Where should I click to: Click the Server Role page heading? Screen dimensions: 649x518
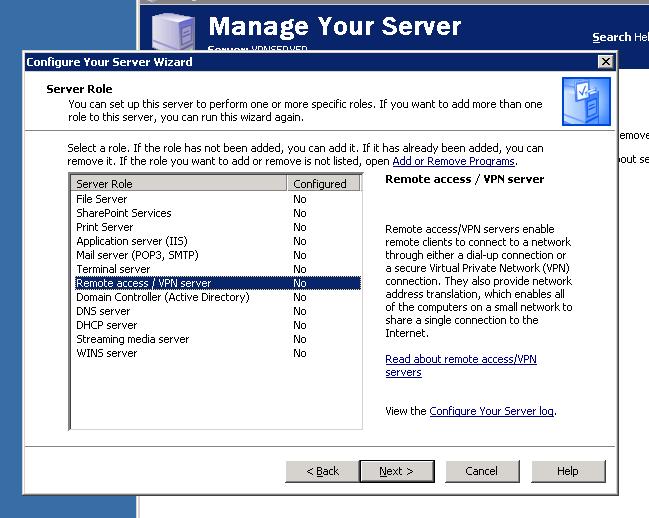pyautogui.click(x=79, y=89)
